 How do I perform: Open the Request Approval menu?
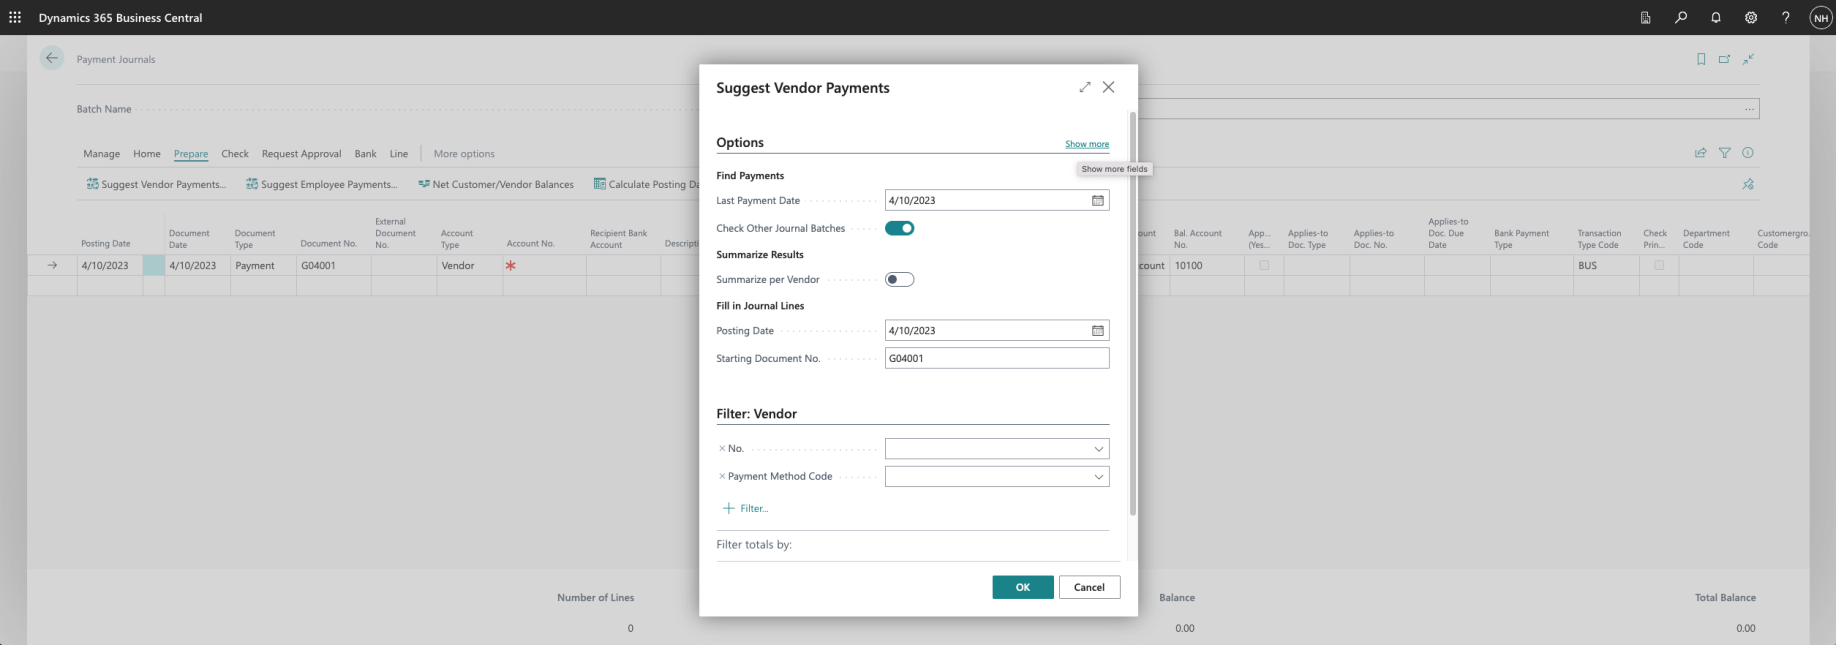(302, 154)
